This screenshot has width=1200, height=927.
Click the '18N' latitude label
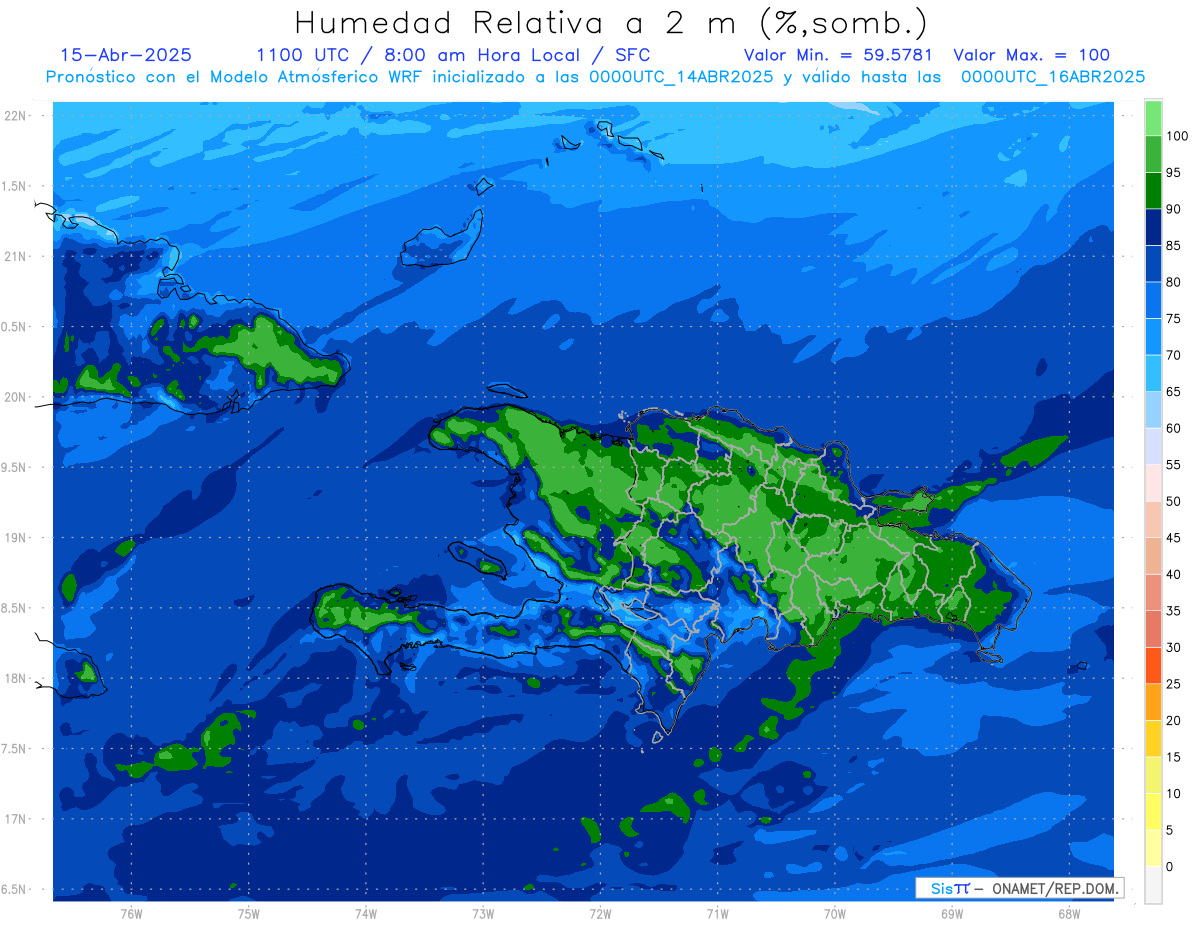pos(16,678)
